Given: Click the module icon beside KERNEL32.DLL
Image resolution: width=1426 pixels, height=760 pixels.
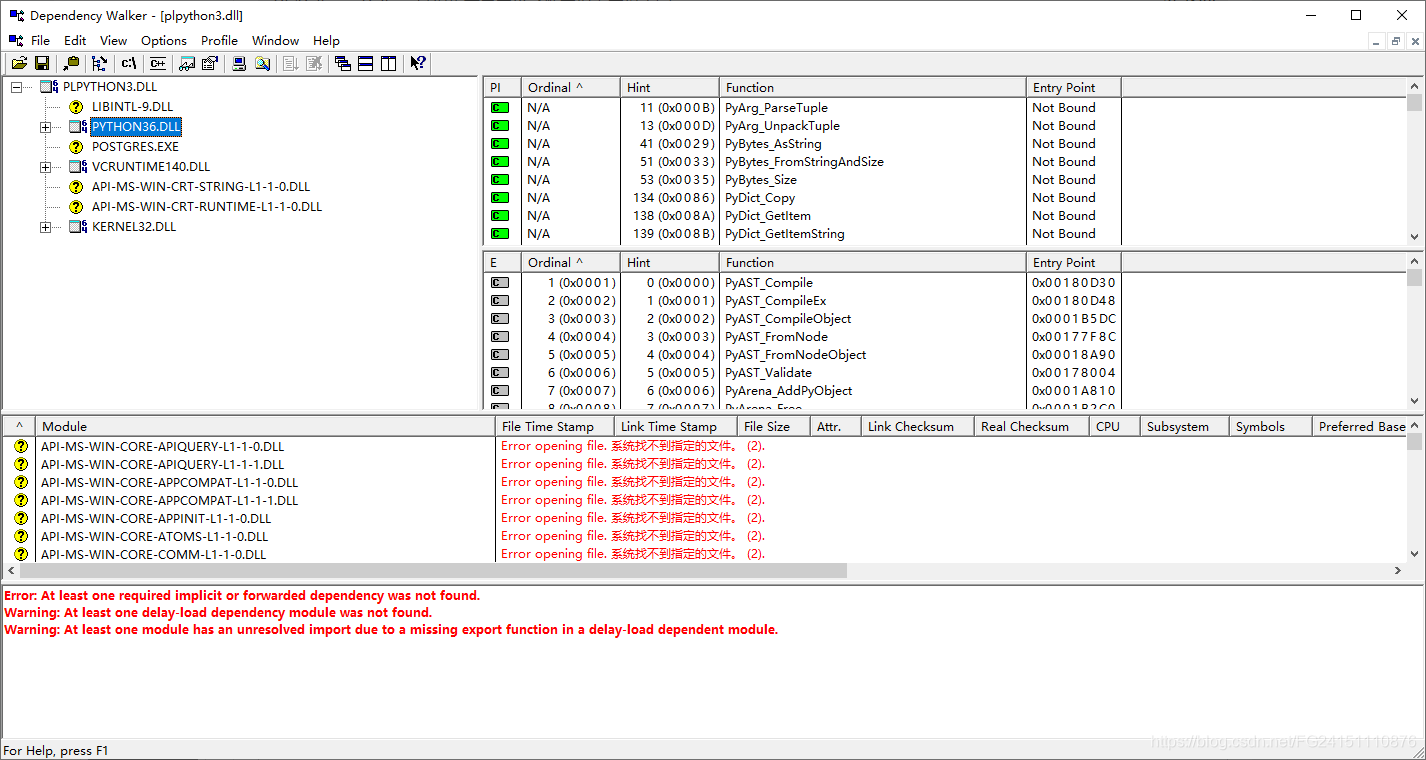Looking at the screenshot, I should (77, 227).
